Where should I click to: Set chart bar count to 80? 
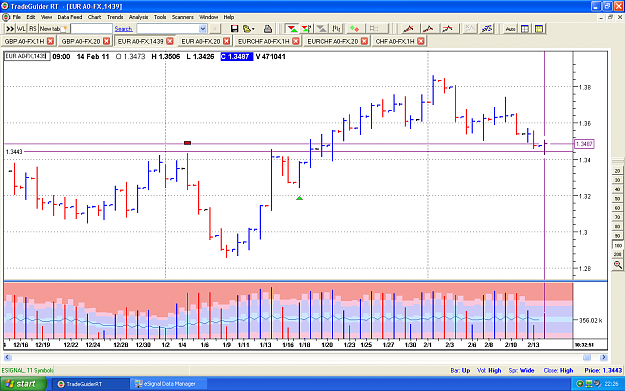(617, 226)
